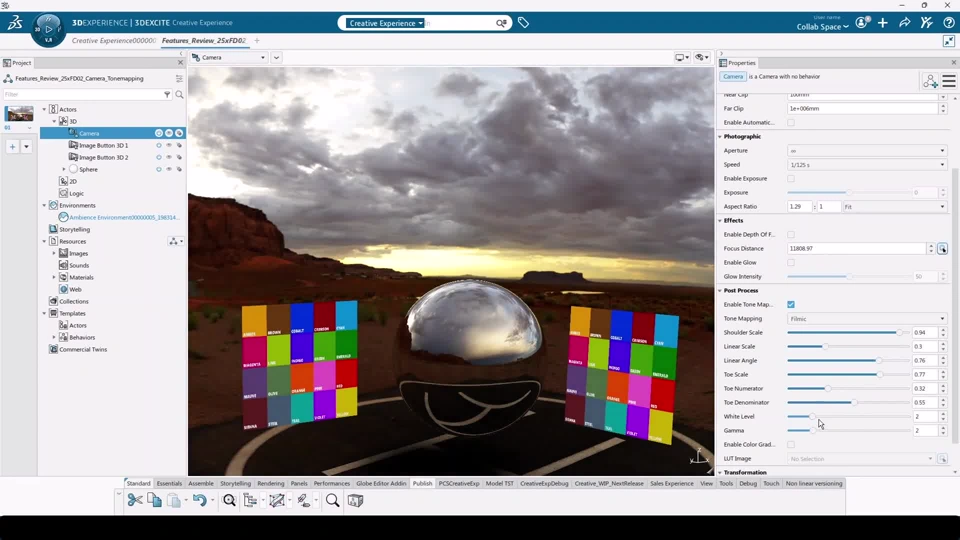Screen dimensions: 960x540
Task: Click the Focus Distance picker icon
Action: click(942, 249)
